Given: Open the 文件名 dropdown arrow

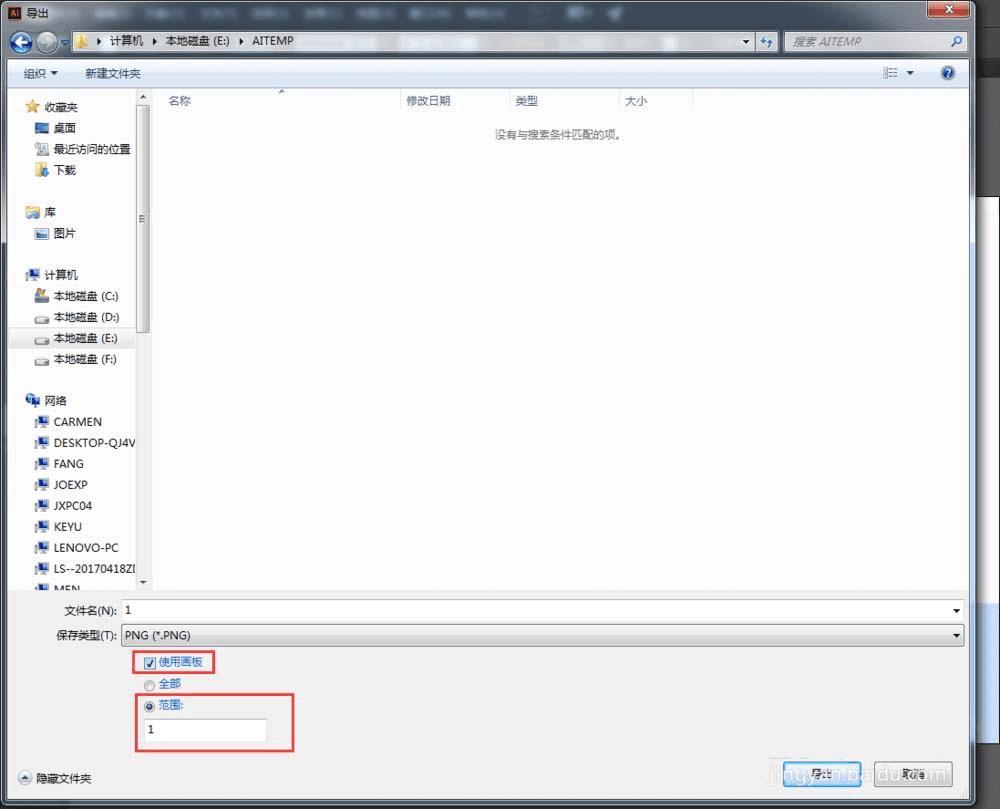Looking at the screenshot, I should 956,611.
